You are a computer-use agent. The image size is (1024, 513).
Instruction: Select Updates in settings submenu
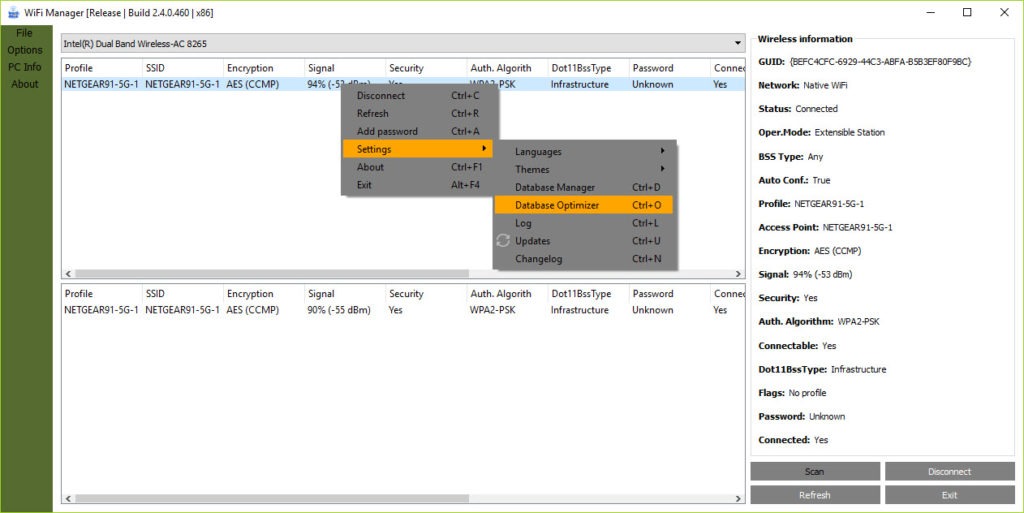tap(584, 241)
